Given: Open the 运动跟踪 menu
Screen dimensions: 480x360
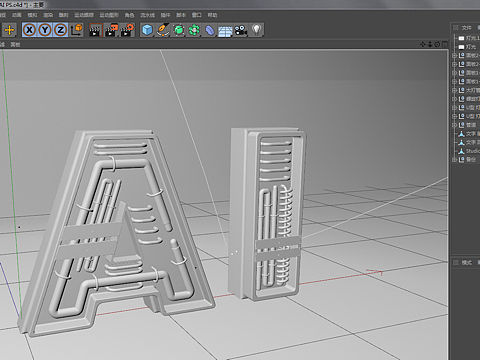Looking at the screenshot, I should (x=84, y=15).
